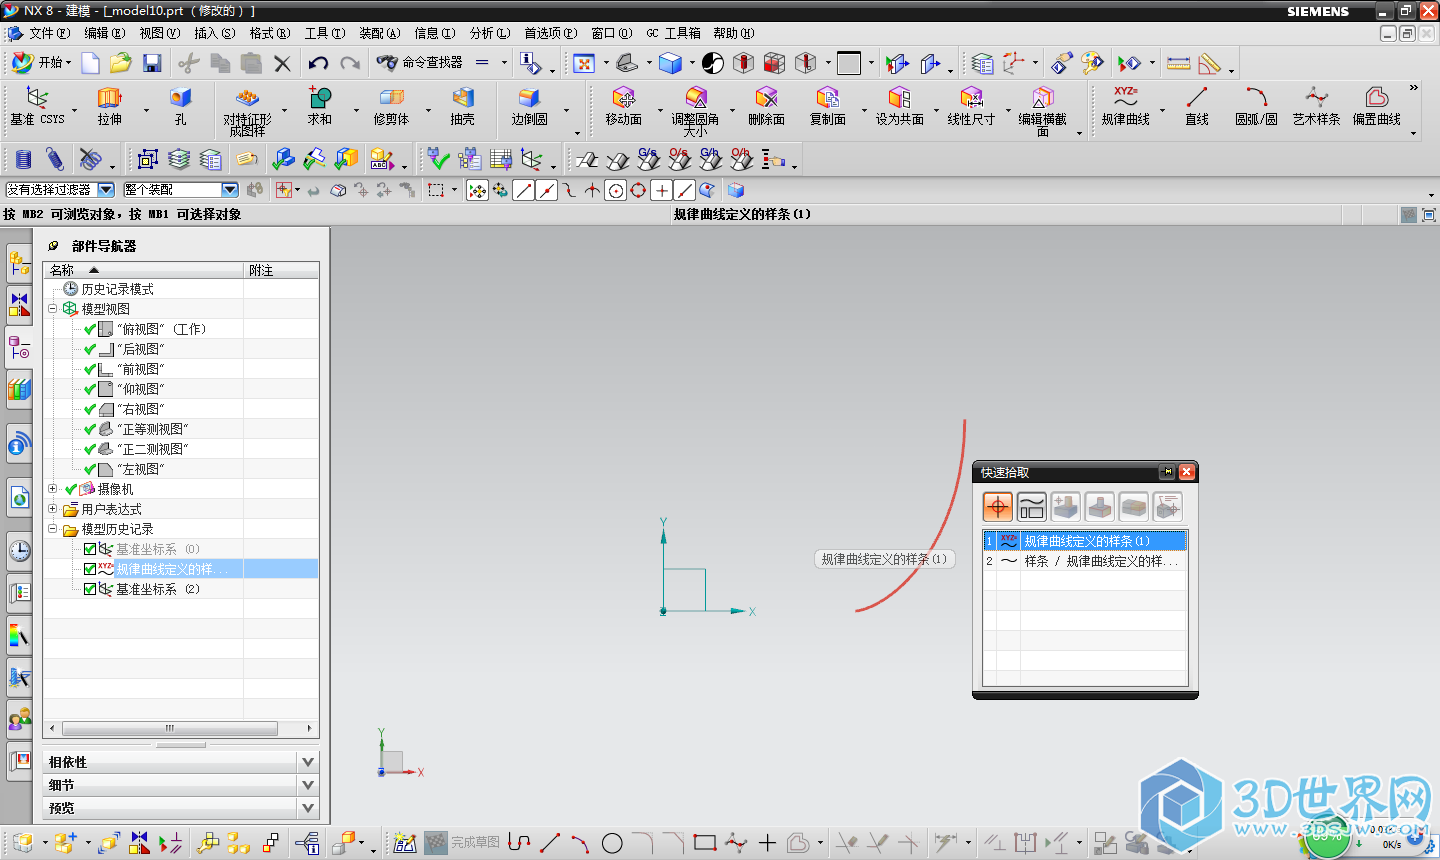Click the 完成草图 finish sketch button
This screenshot has width=1440, height=860.
(x=462, y=843)
